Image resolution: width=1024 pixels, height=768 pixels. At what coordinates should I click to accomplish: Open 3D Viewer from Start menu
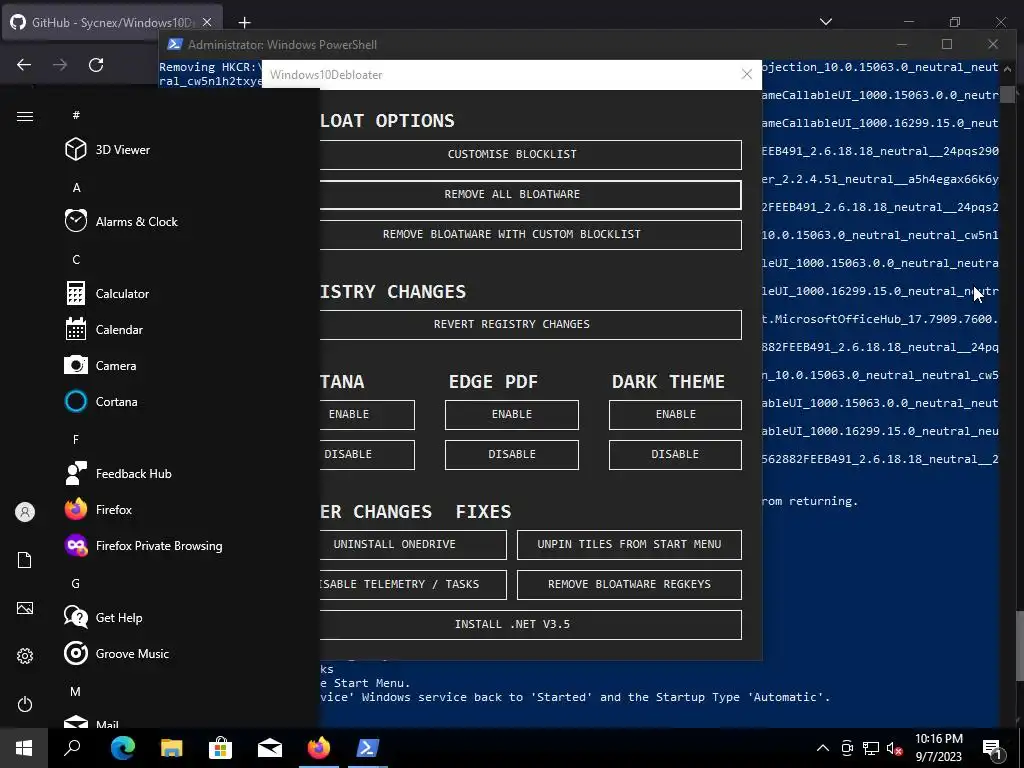pos(123,150)
